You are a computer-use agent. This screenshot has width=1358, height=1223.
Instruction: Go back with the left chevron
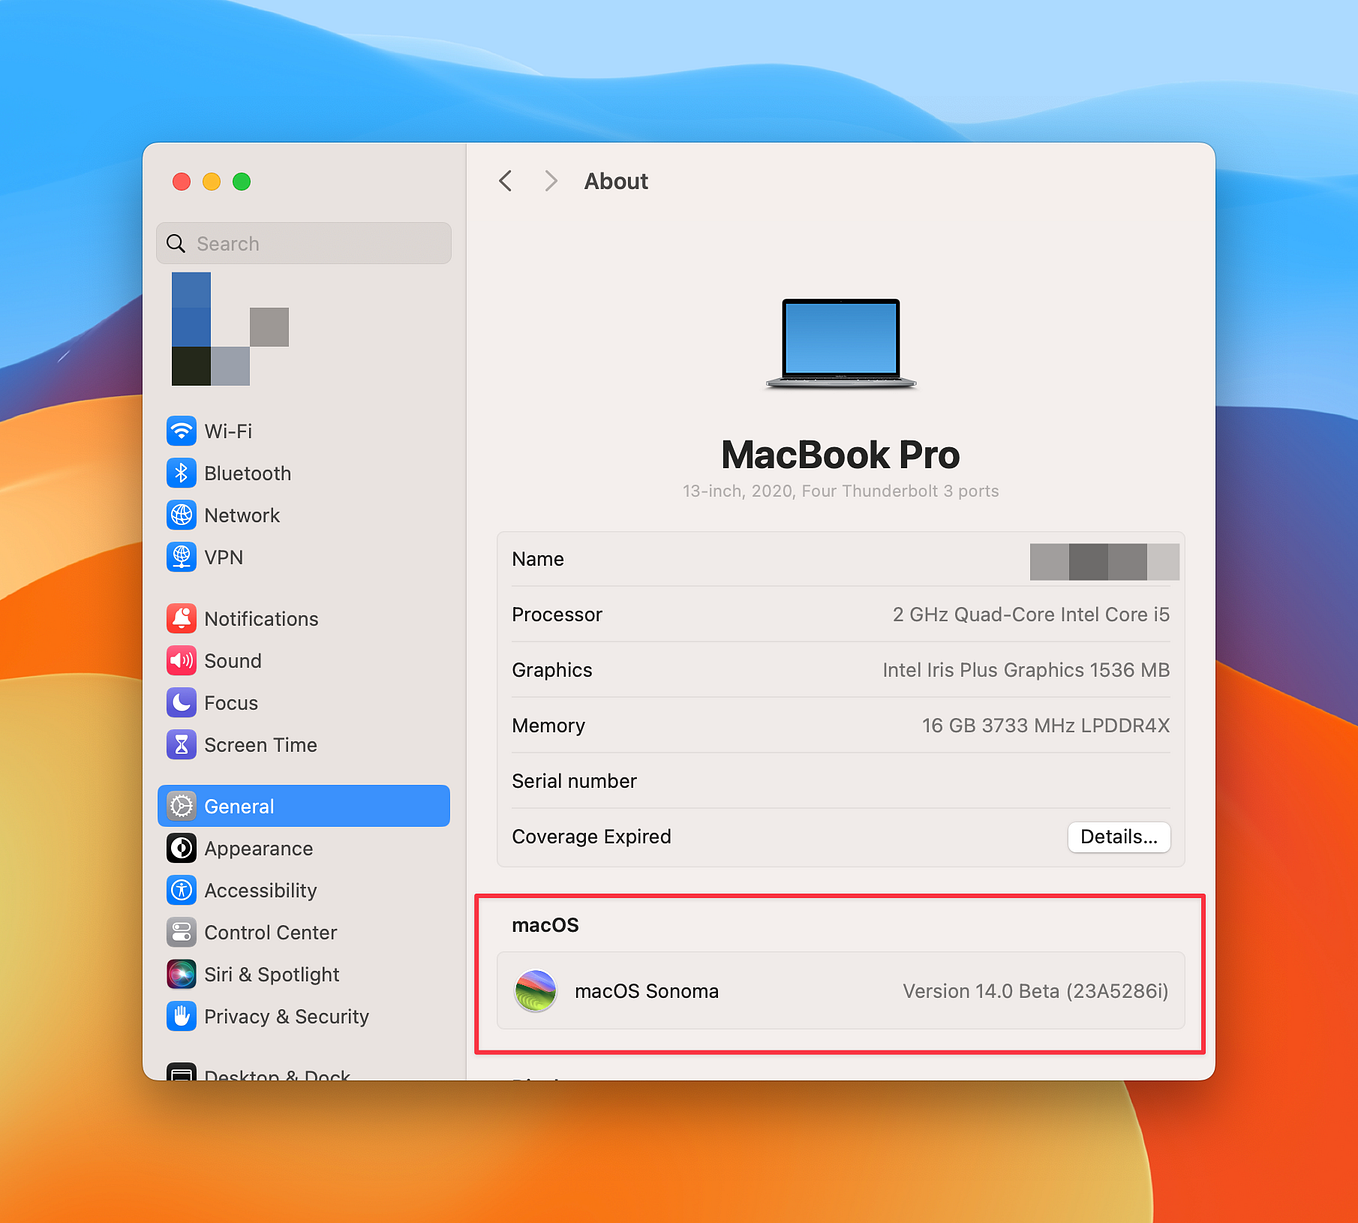(x=505, y=181)
